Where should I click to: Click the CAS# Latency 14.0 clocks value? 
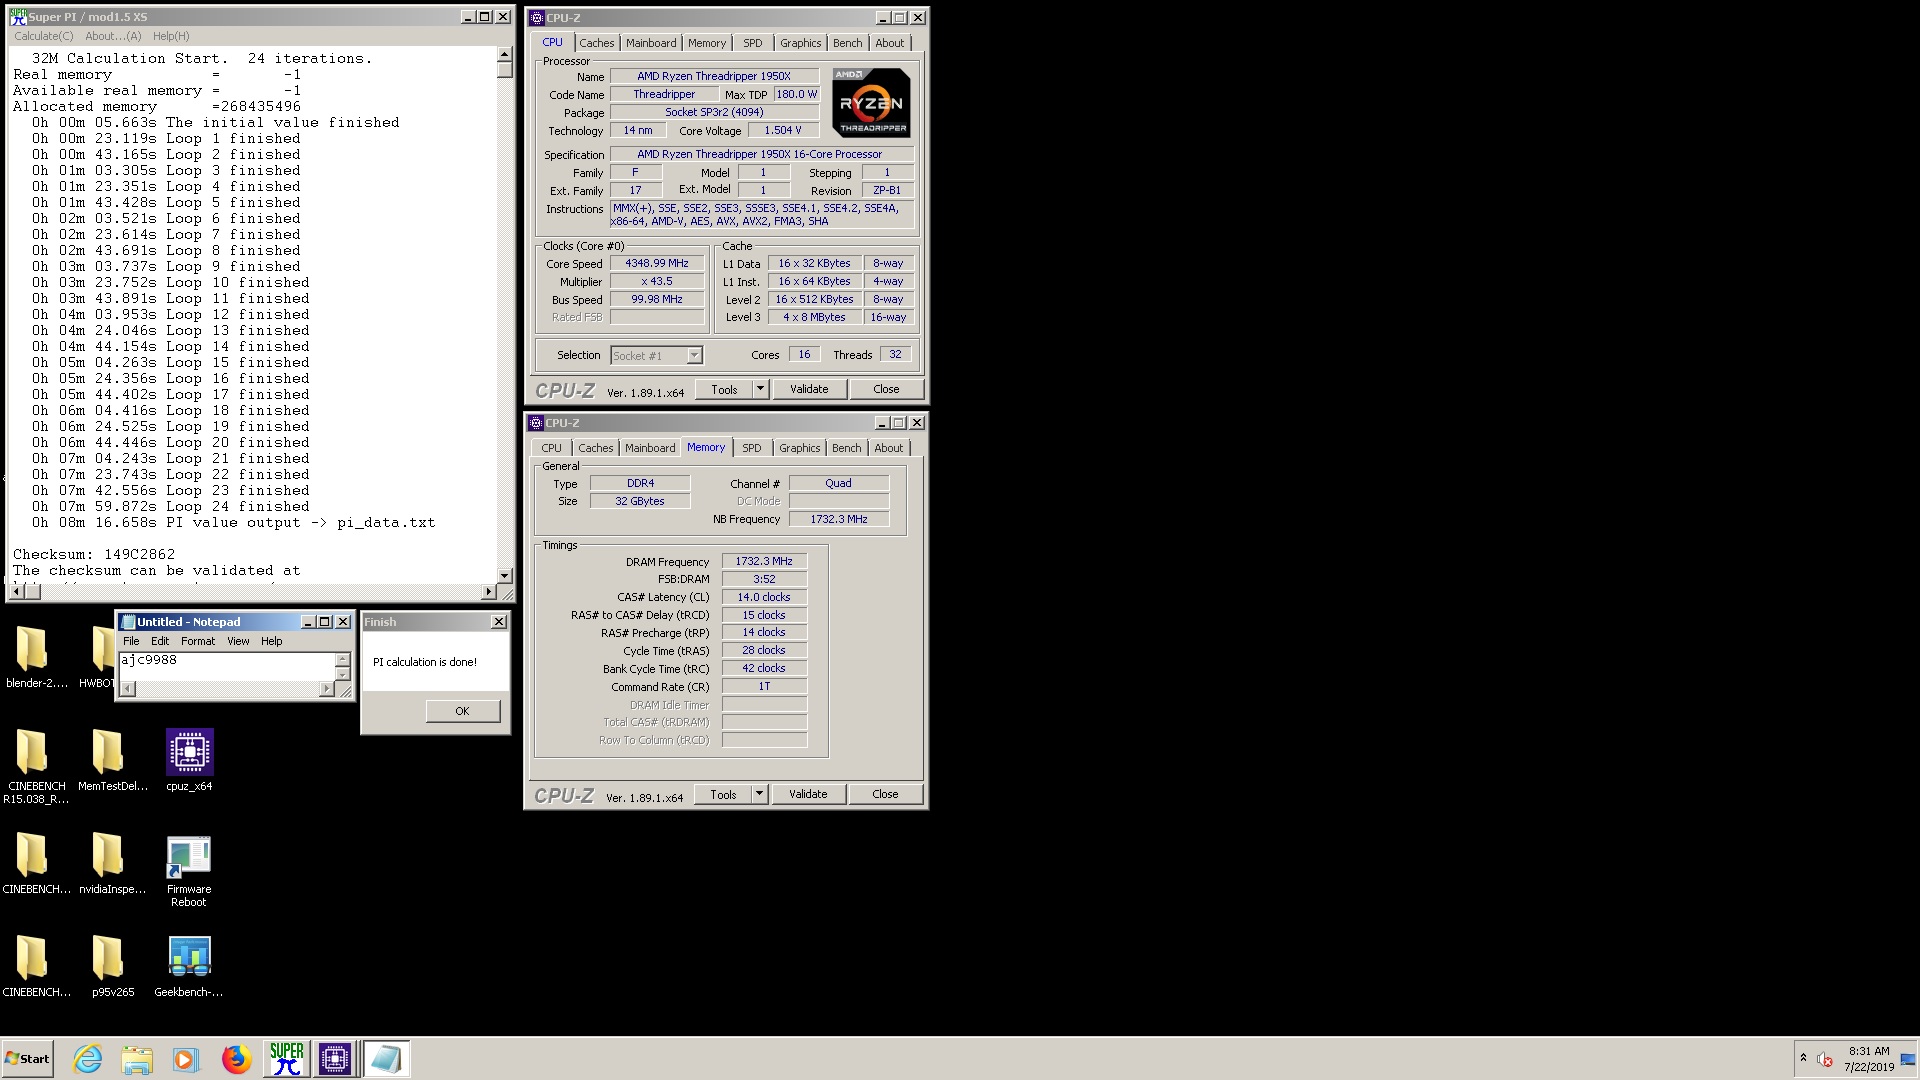point(764,597)
